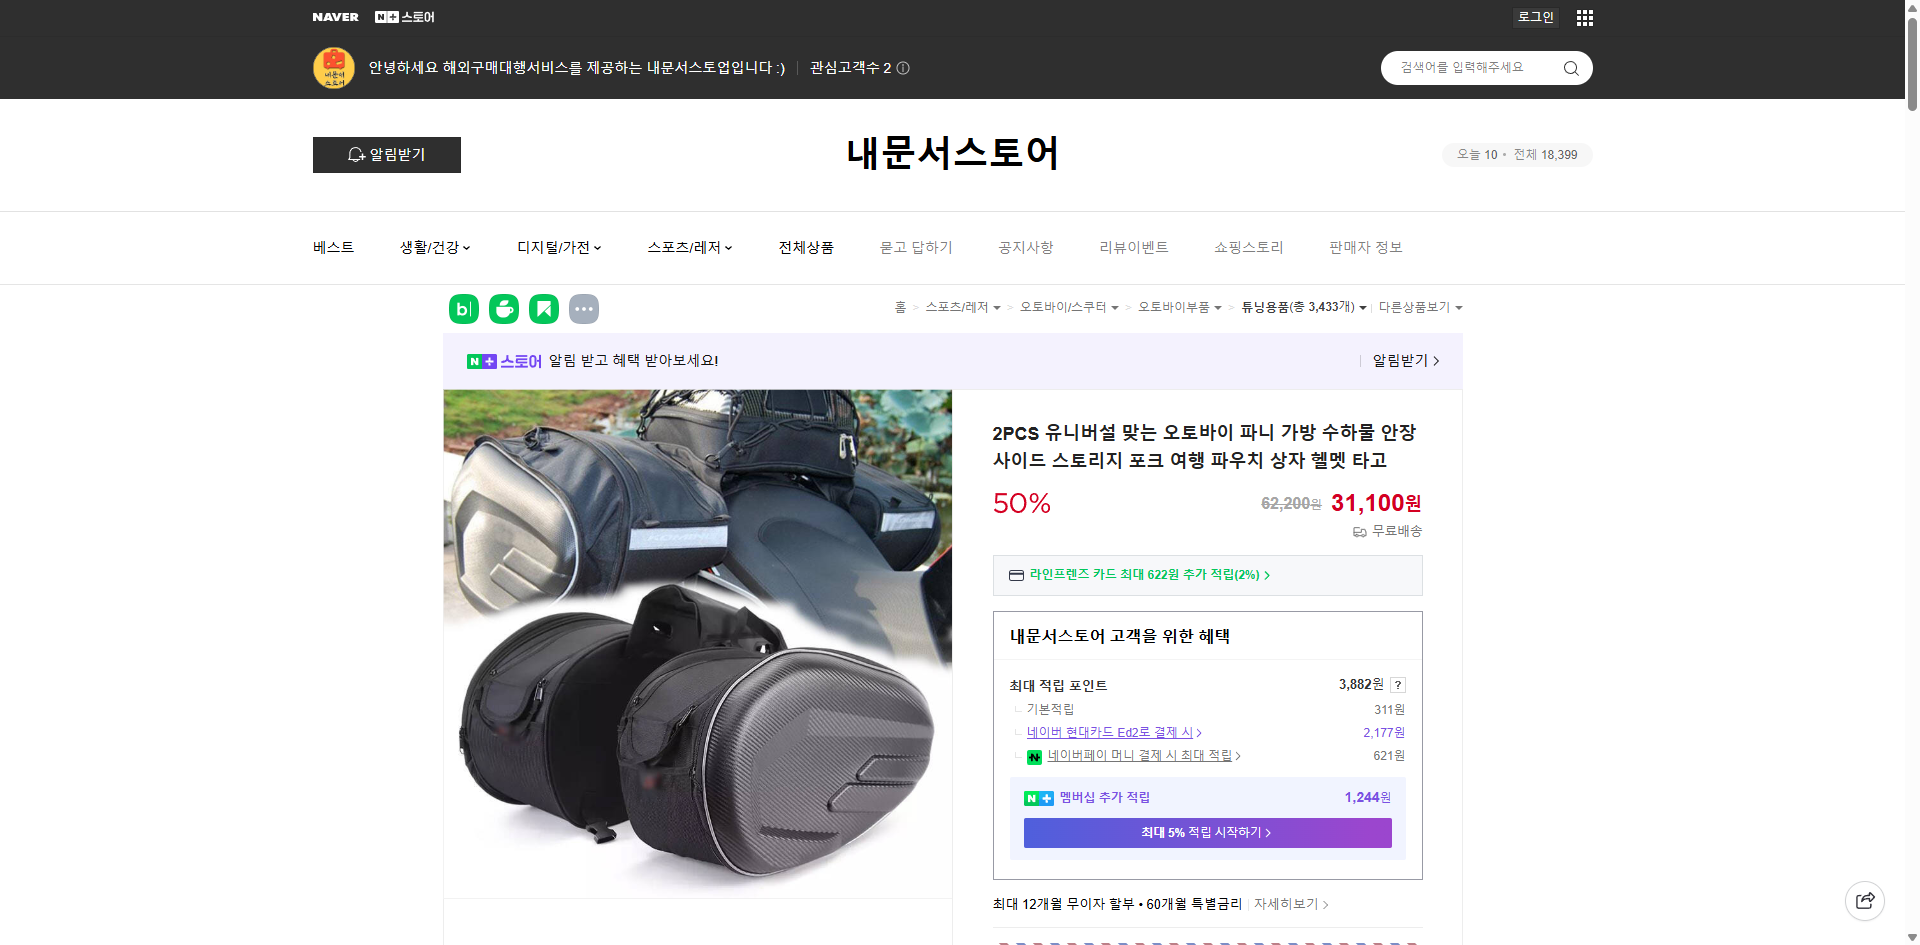Screen dimensions: 1920x945
Task: Select the 베스트 menu item
Action: coord(333,247)
